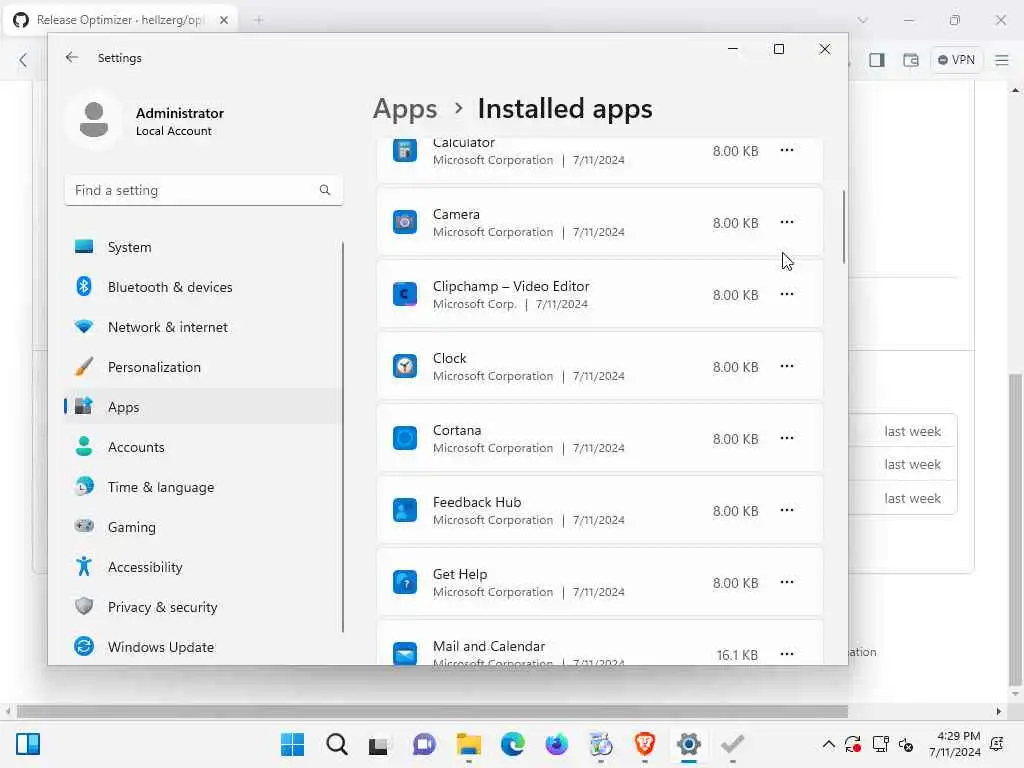Open options menu for Get Help
1024x768 pixels.
pyautogui.click(x=787, y=582)
